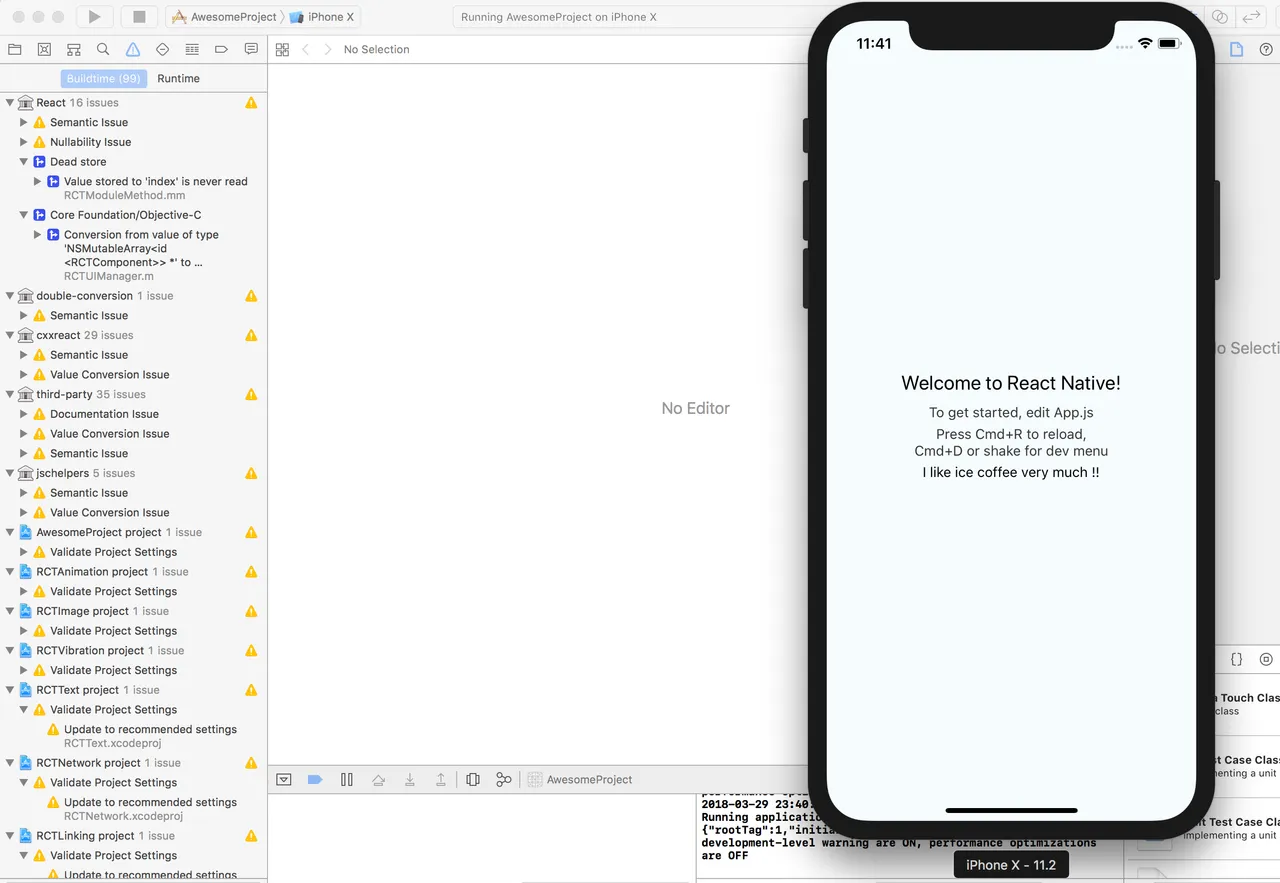The width and height of the screenshot is (1280, 883).
Task: Open Debug Memory Graph
Action: pos(504,779)
